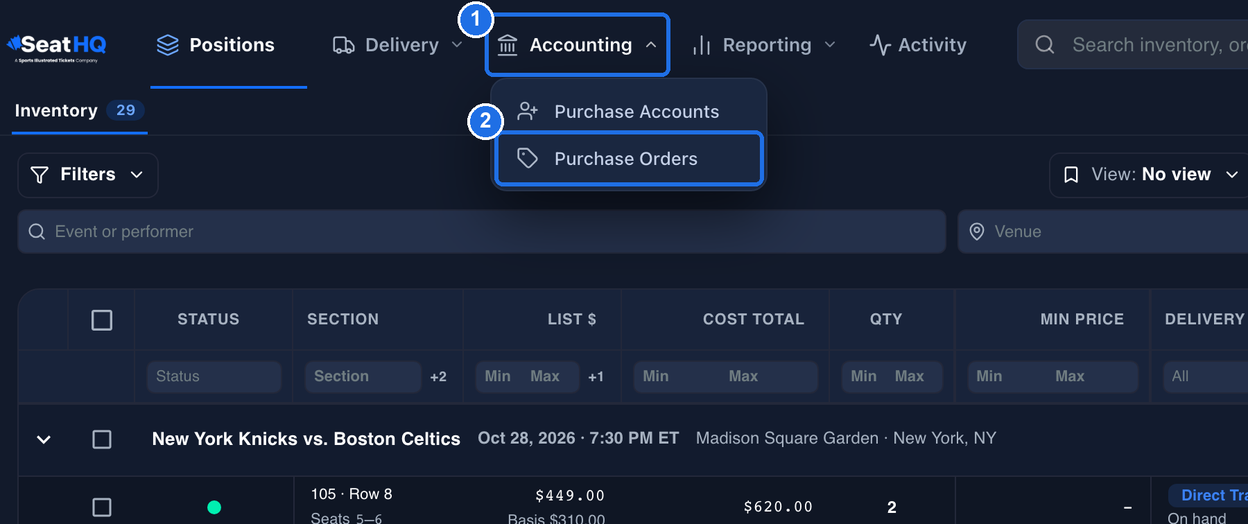Click the DELIVERY column header
The image size is (1248, 524).
point(1205,319)
